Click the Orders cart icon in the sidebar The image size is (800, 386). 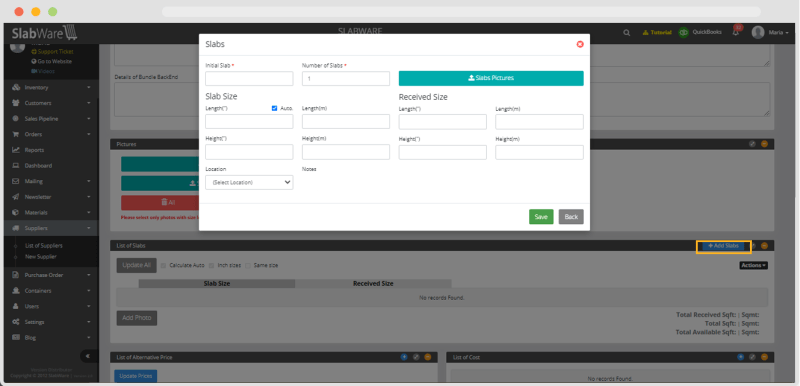(x=16, y=134)
